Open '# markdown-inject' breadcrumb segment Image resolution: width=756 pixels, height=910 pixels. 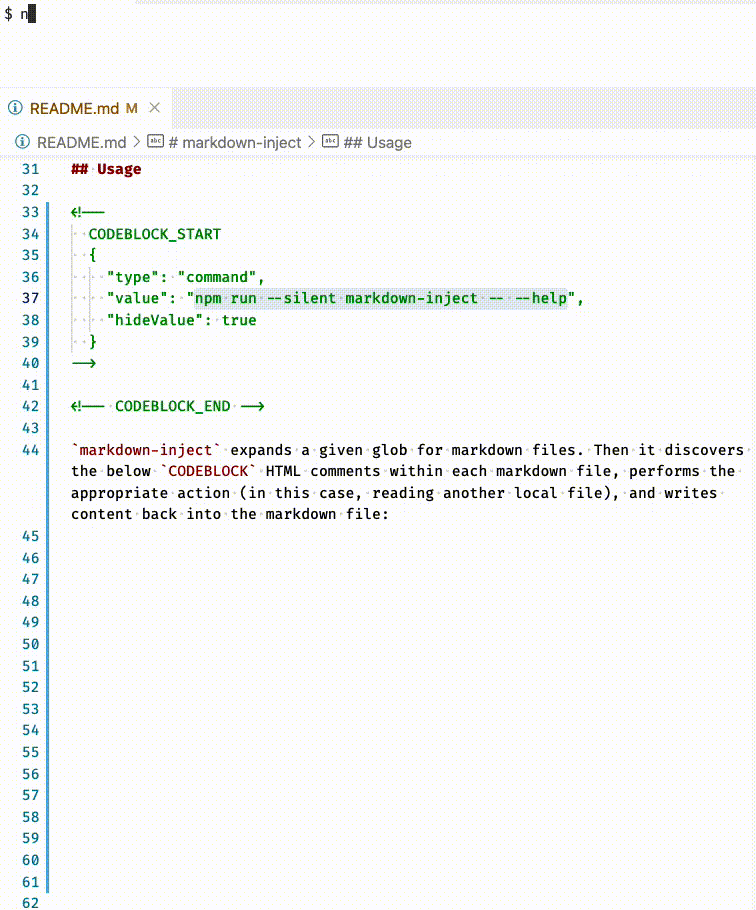tap(235, 142)
